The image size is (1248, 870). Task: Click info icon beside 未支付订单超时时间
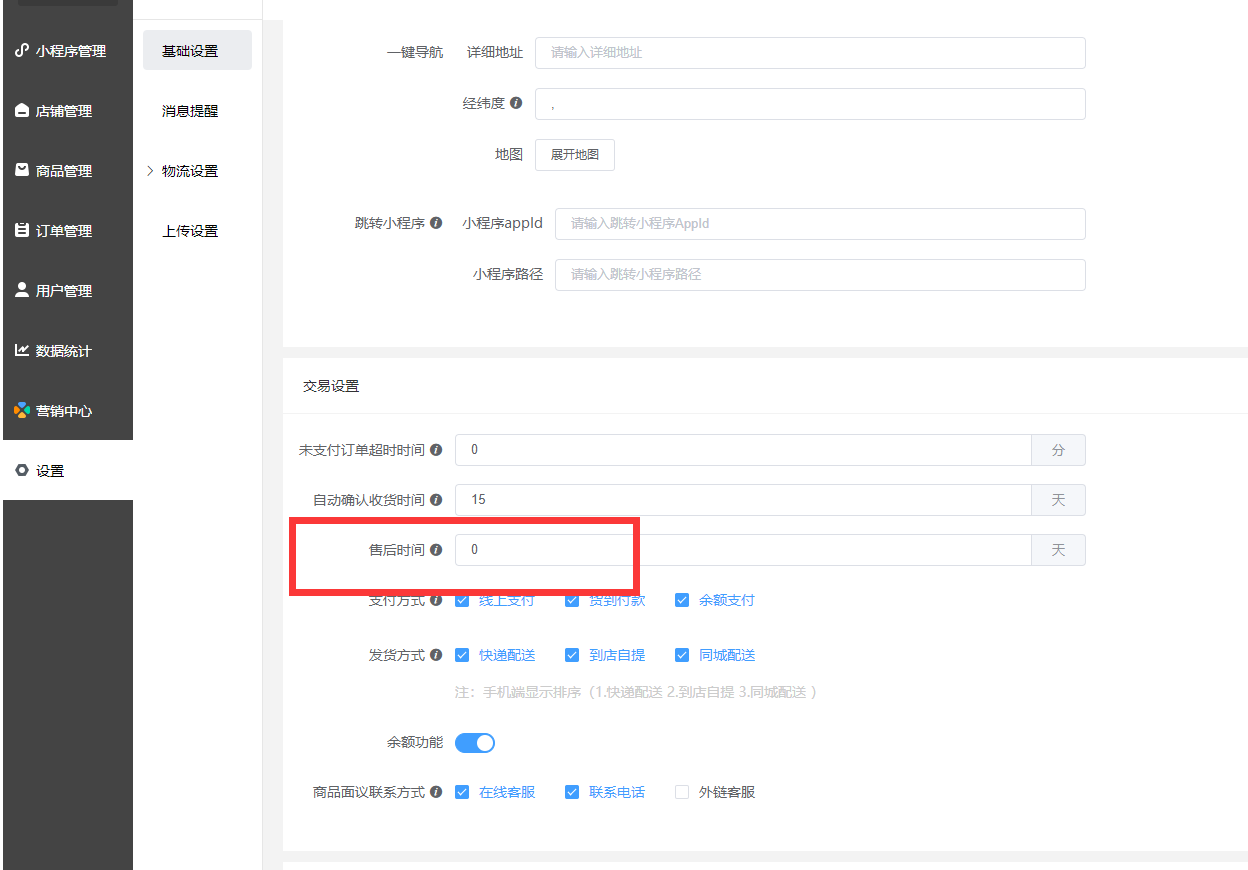[x=436, y=450]
